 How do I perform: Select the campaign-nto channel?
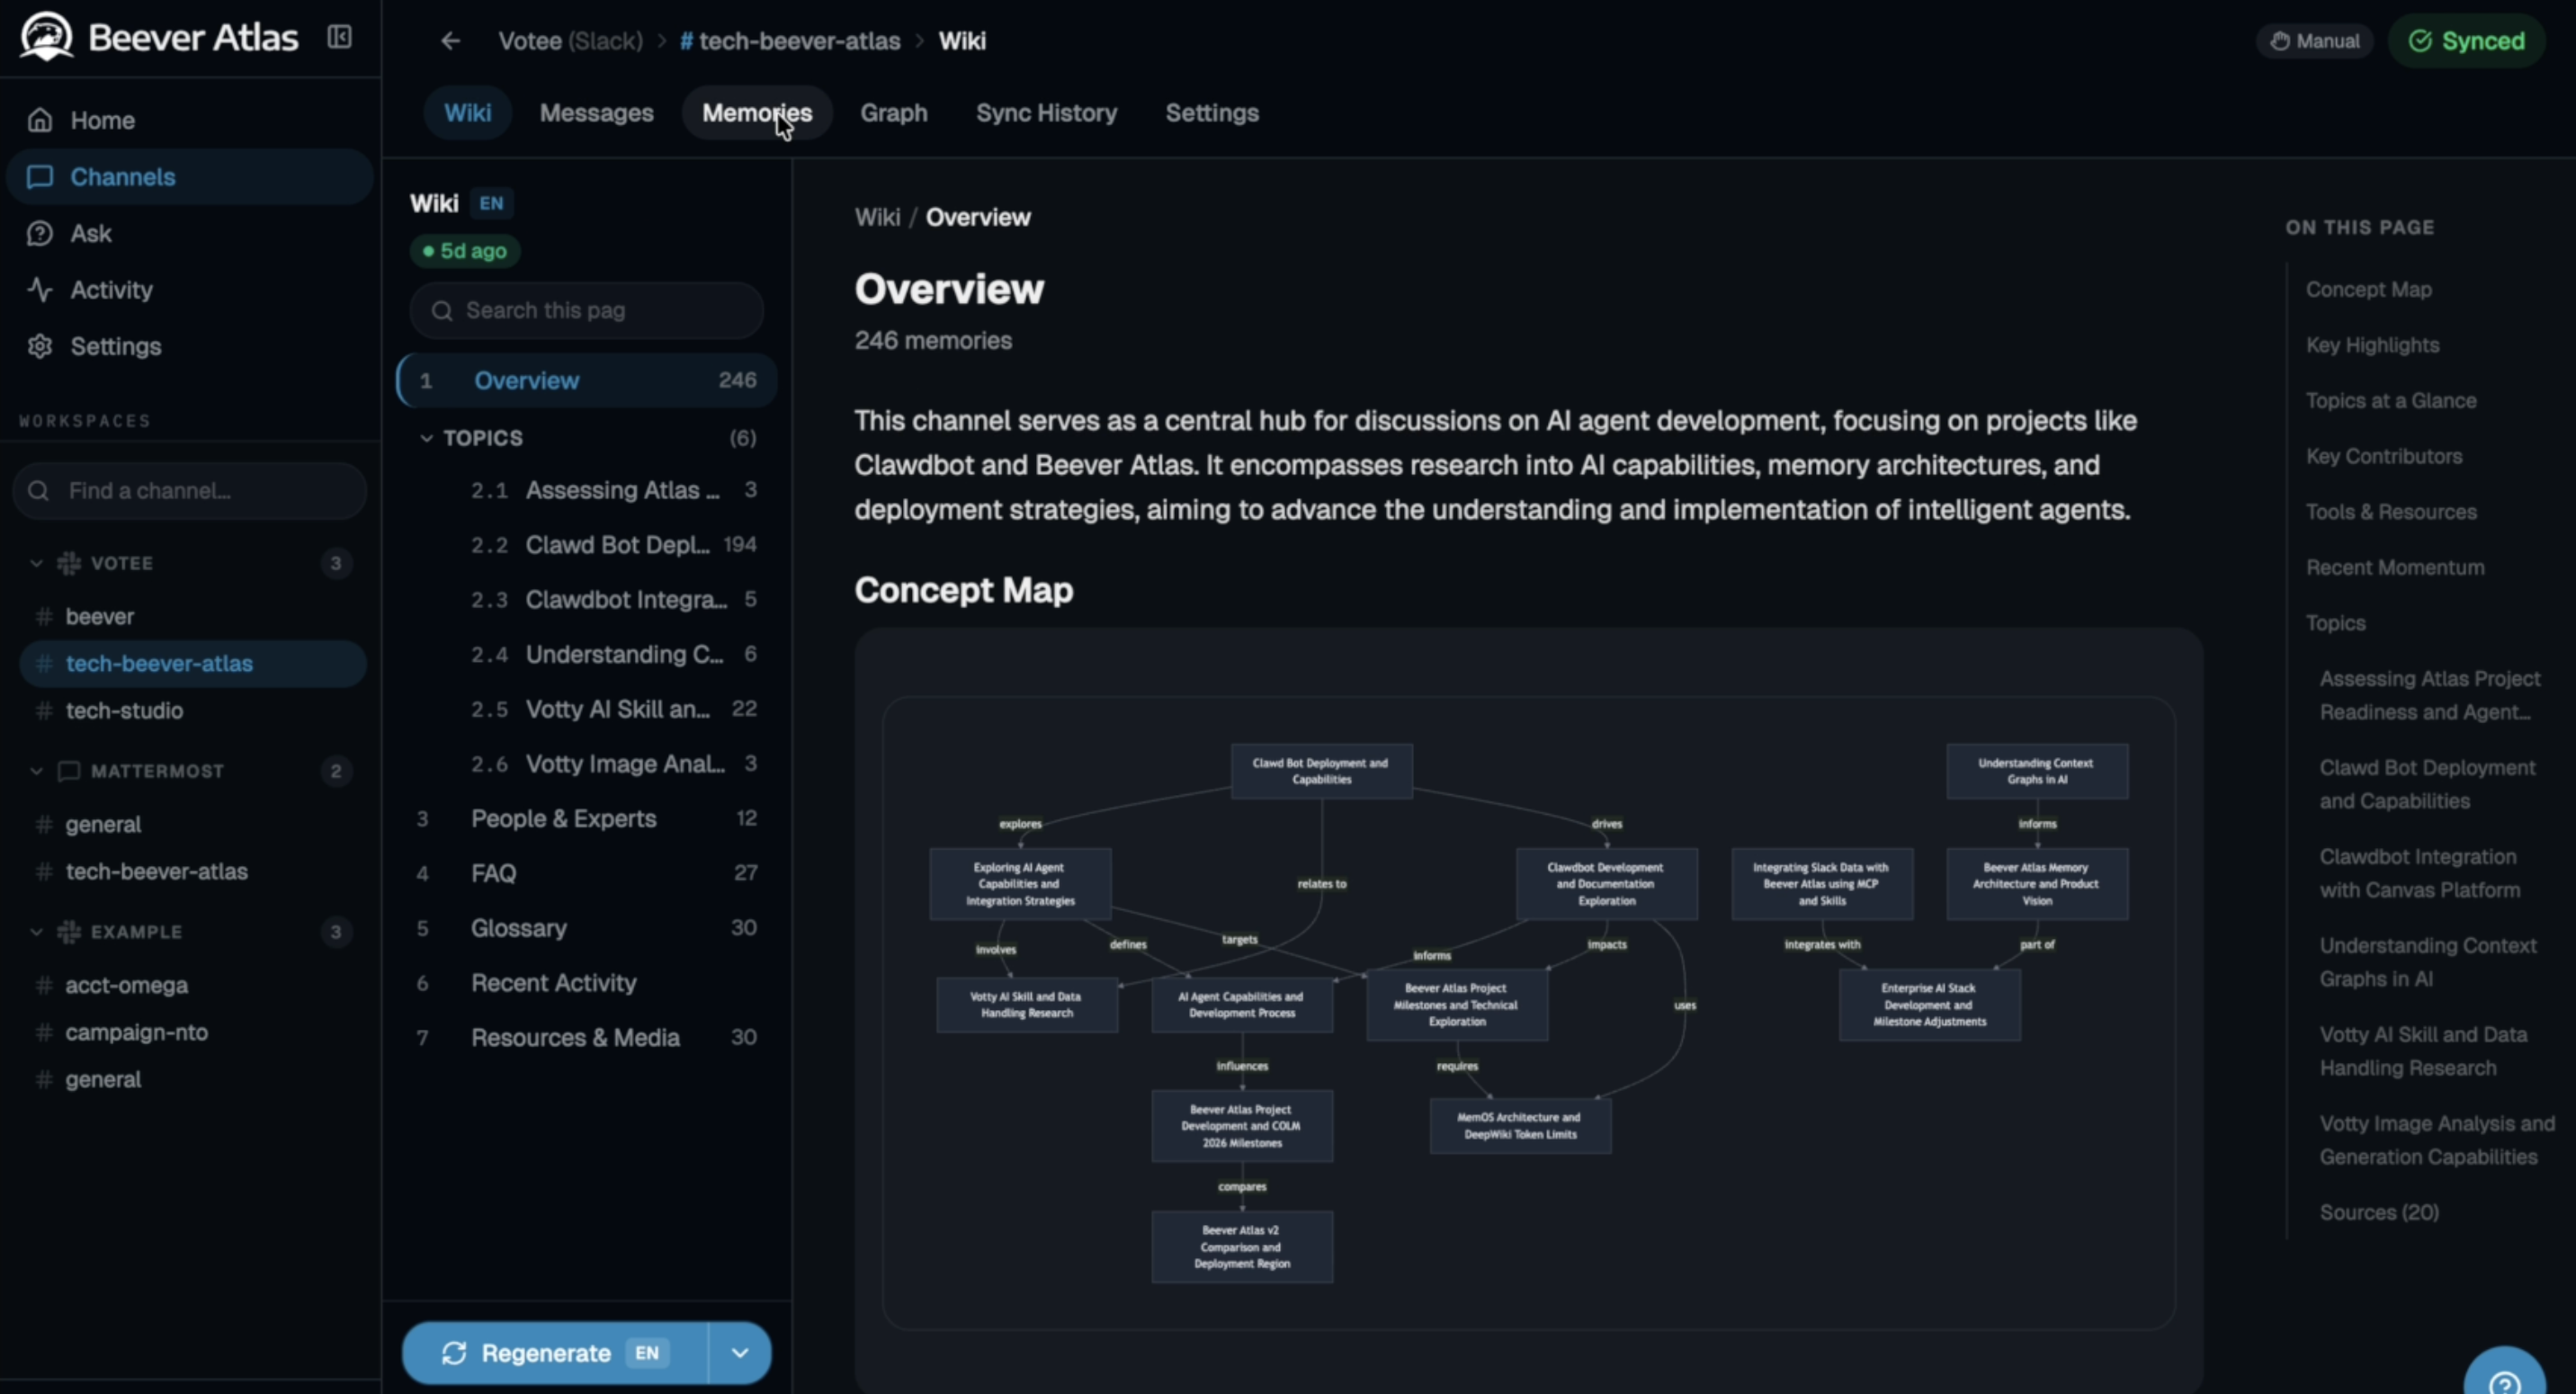tap(192, 1032)
